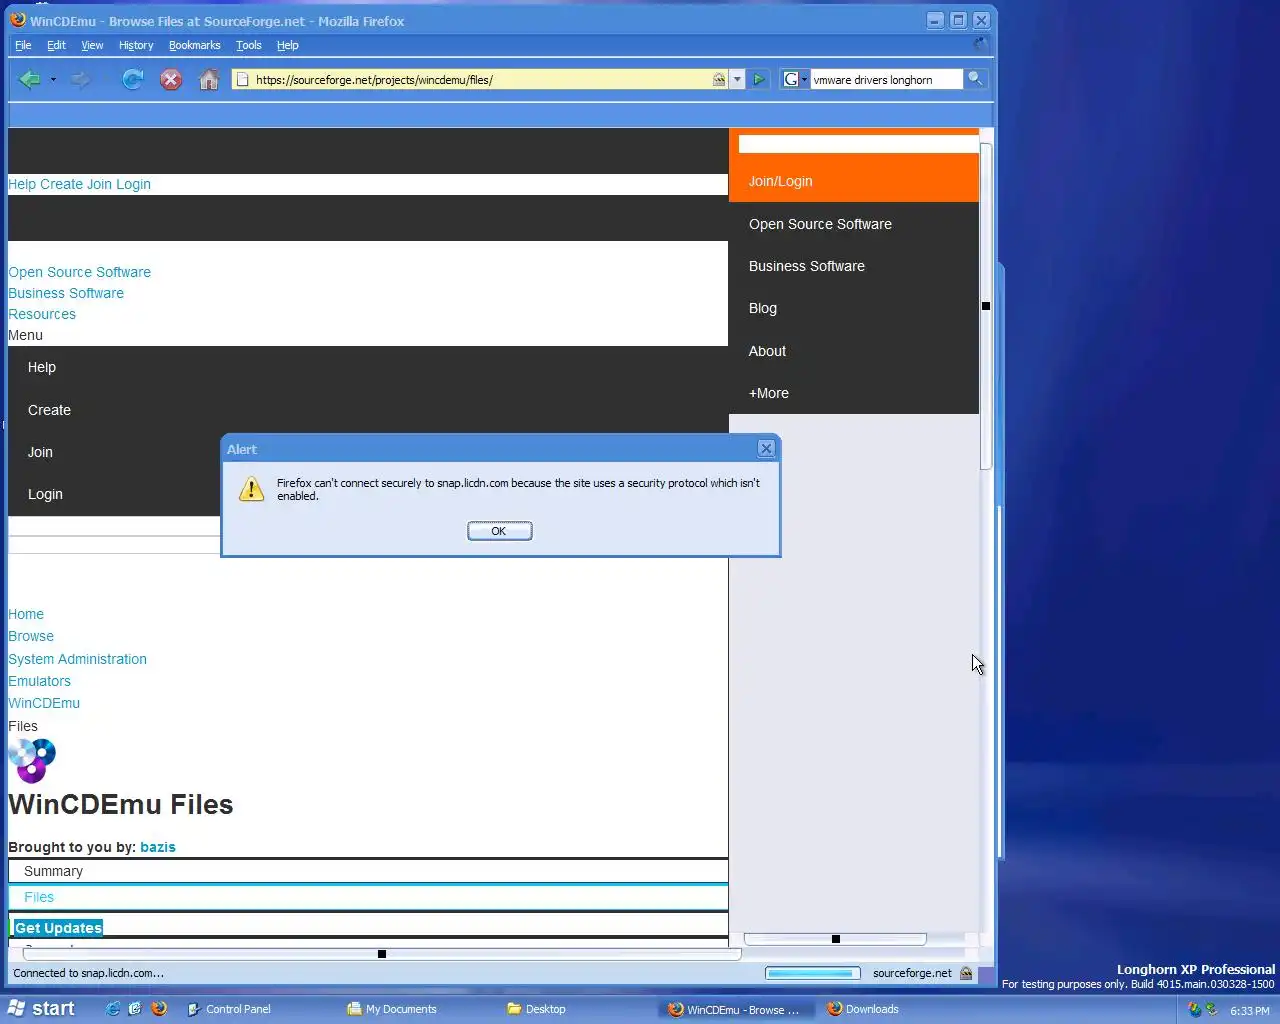1280x1024 pixels.
Task: Click the System Administration breadcrumb link
Action: (77, 659)
